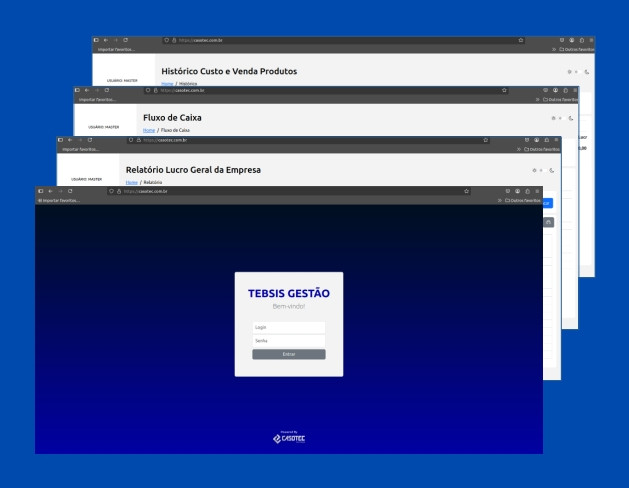Toggle dark mode moon icon on Histórico page
The width and height of the screenshot is (629, 488).
588,72
